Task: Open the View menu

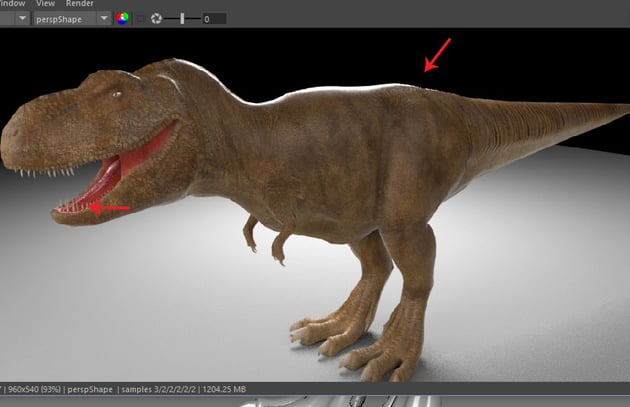Action: [45, 4]
